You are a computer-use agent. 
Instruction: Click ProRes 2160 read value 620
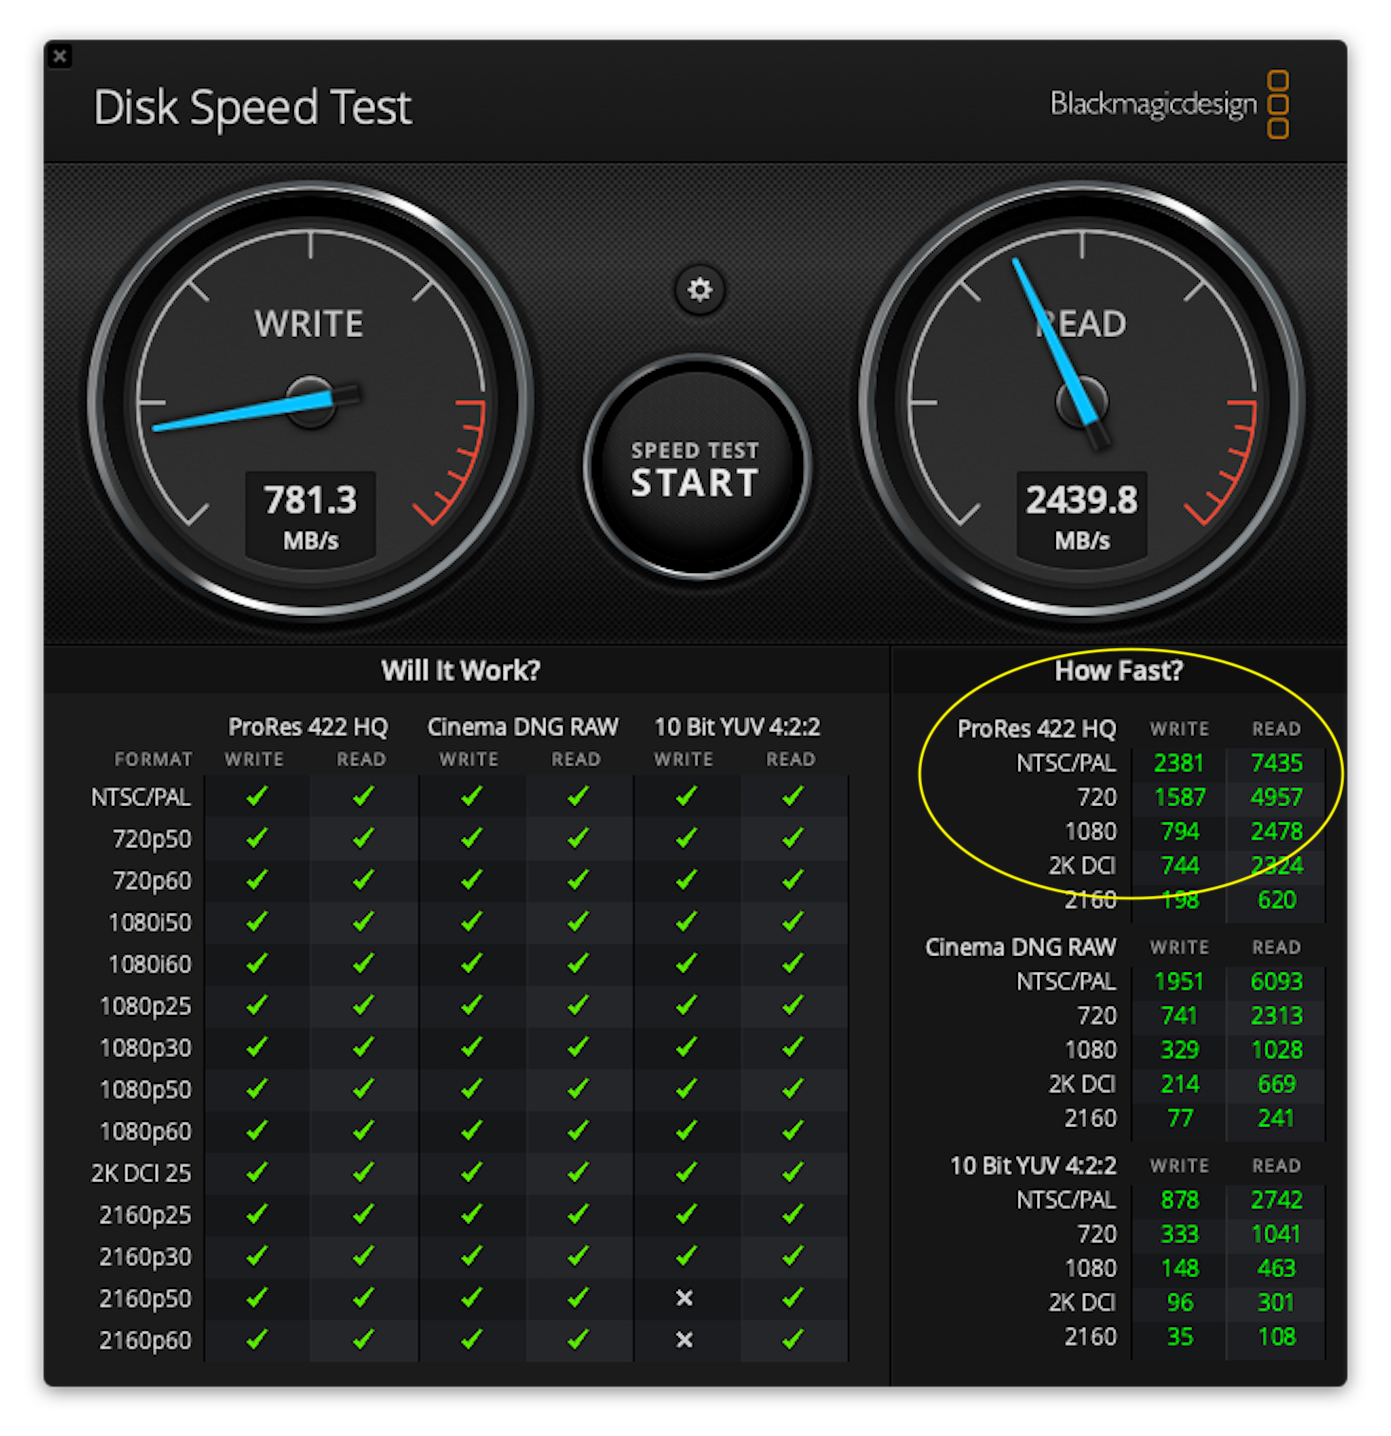tap(1277, 899)
